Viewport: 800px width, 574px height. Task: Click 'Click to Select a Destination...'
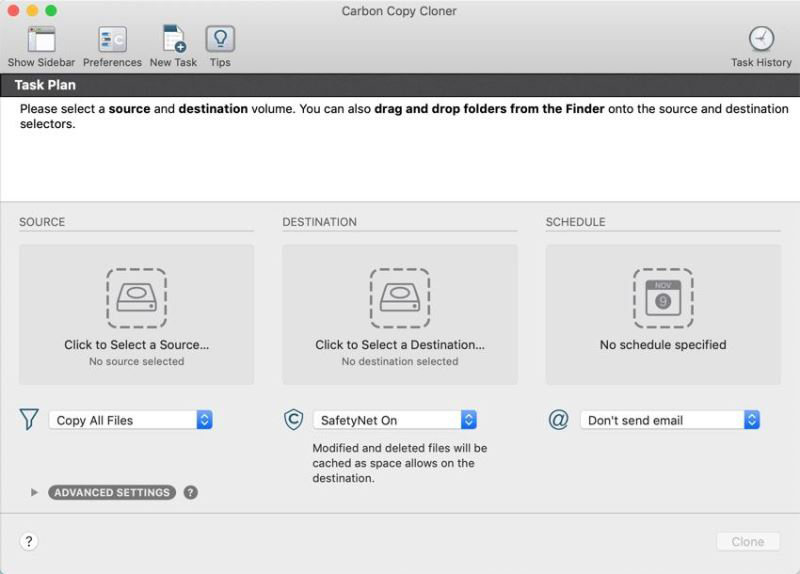(400, 344)
